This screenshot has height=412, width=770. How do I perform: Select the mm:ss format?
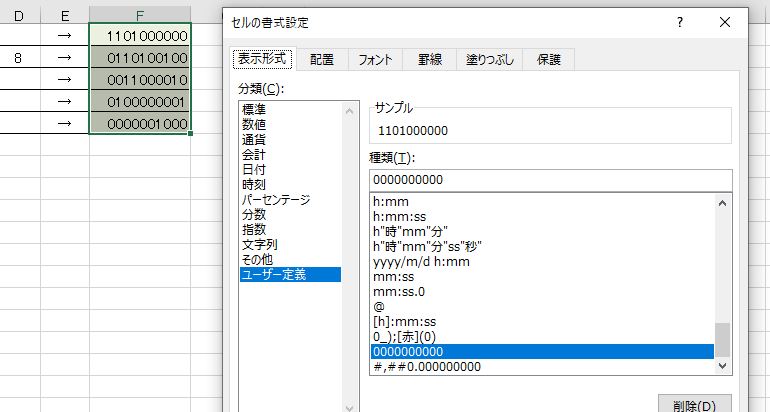(x=542, y=276)
